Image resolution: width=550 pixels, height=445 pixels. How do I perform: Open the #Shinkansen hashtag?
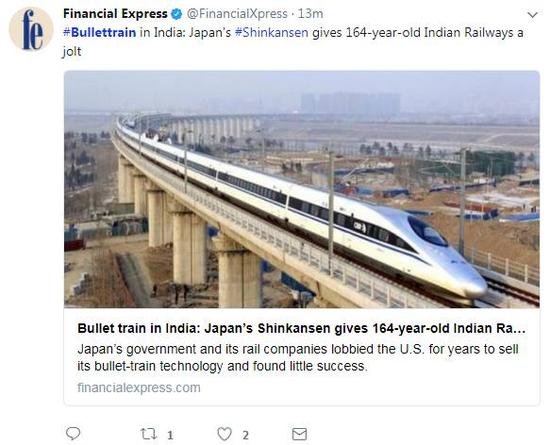click(271, 33)
